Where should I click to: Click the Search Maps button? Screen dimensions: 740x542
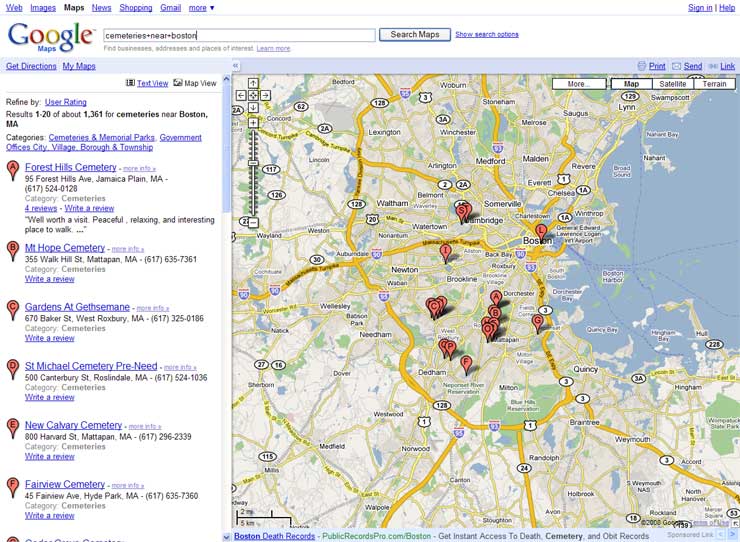pos(415,34)
